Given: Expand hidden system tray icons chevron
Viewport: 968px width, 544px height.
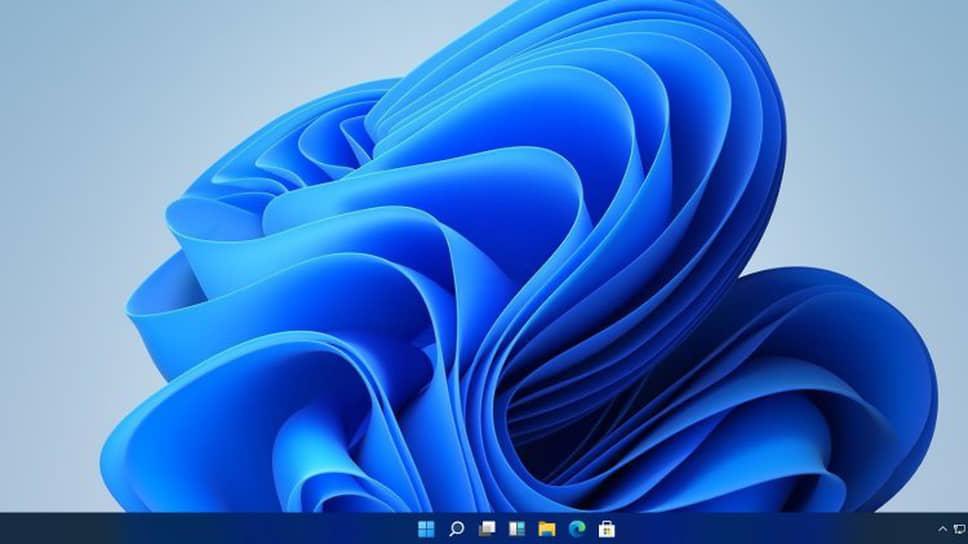Looking at the screenshot, I should point(942,528).
